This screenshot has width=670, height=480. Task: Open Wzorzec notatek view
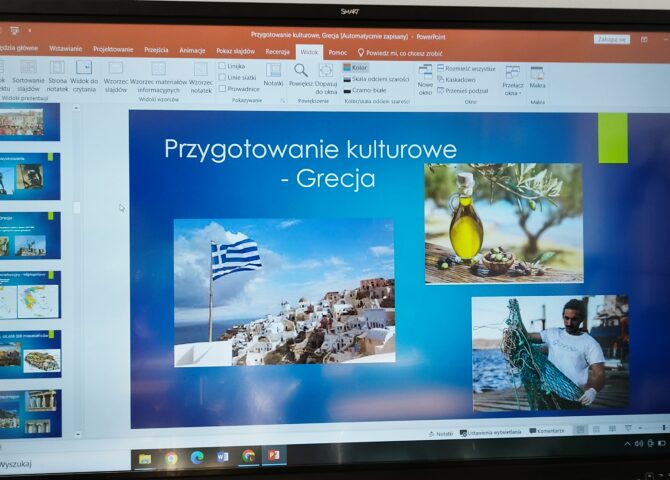coord(201,76)
